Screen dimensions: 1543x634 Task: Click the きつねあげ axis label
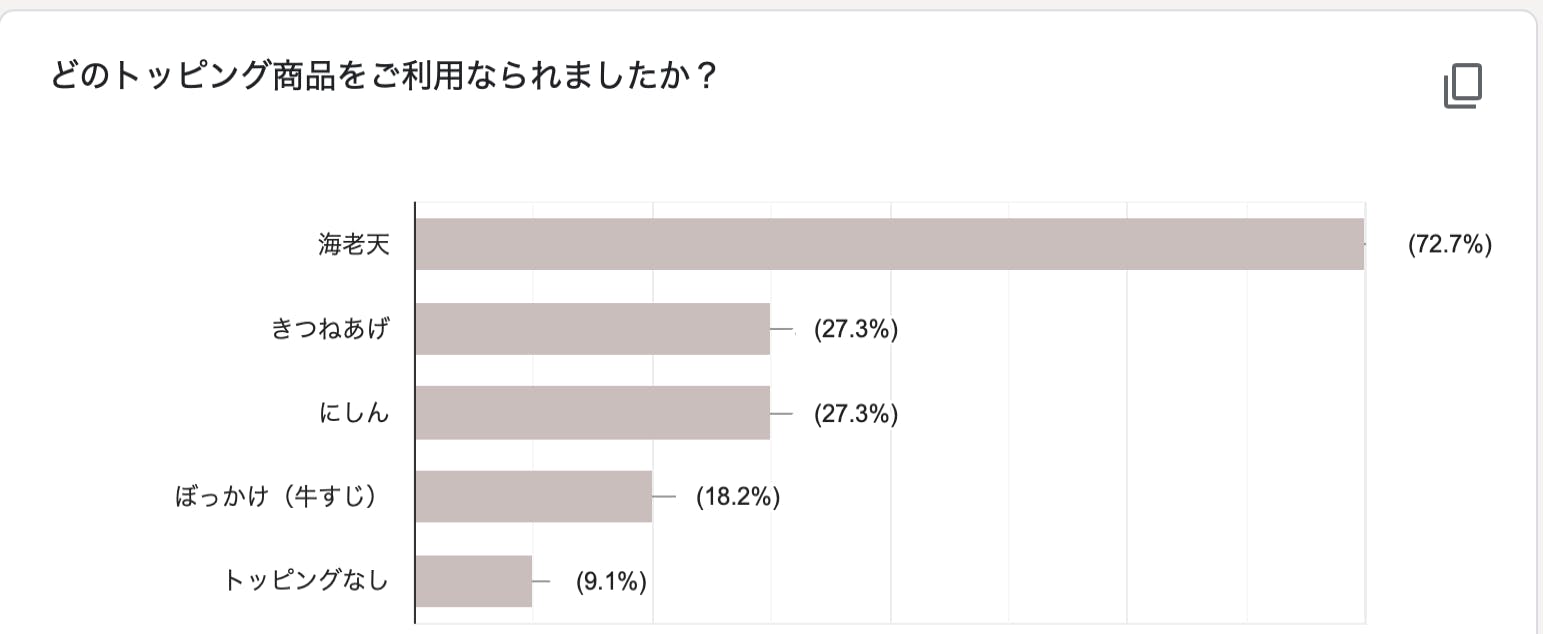point(329,329)
